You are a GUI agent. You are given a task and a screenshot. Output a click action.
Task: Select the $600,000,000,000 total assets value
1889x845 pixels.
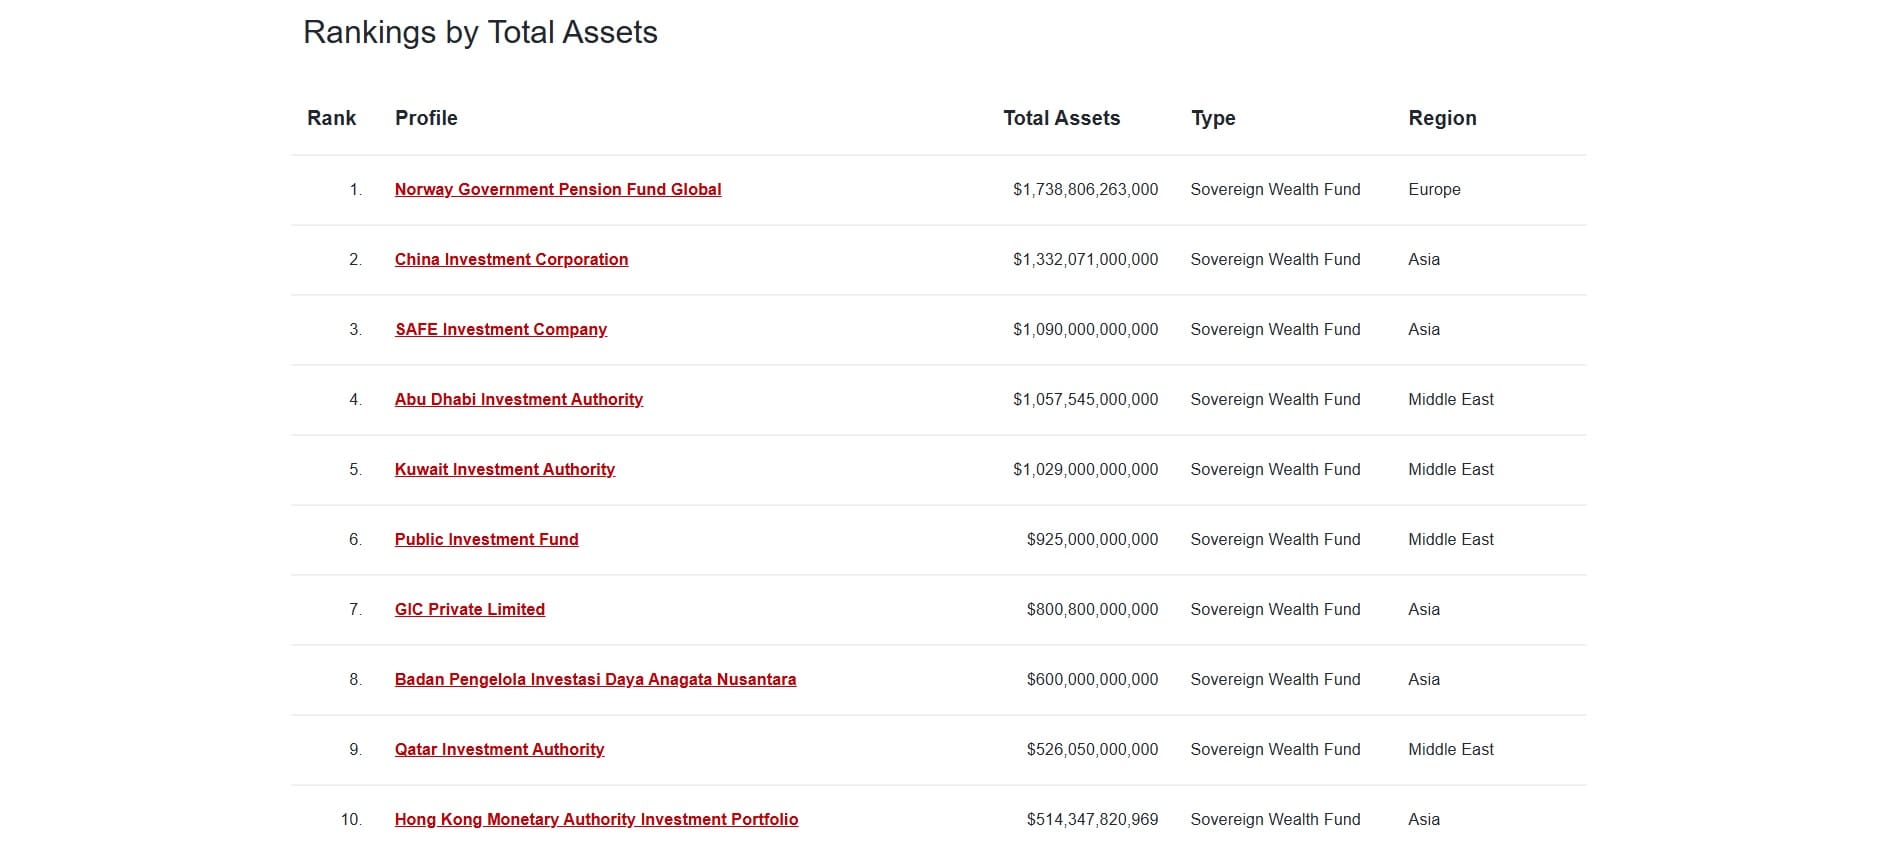[1092, 679]
